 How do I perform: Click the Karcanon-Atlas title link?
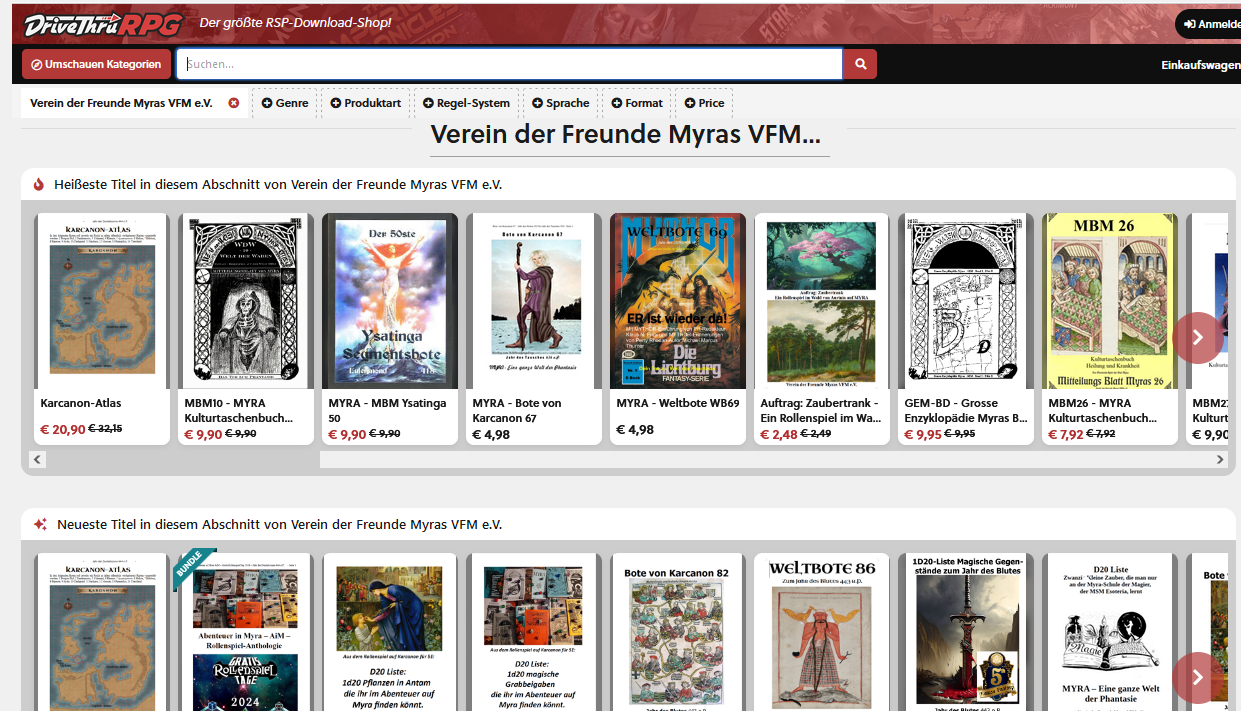tap(81, 403)
